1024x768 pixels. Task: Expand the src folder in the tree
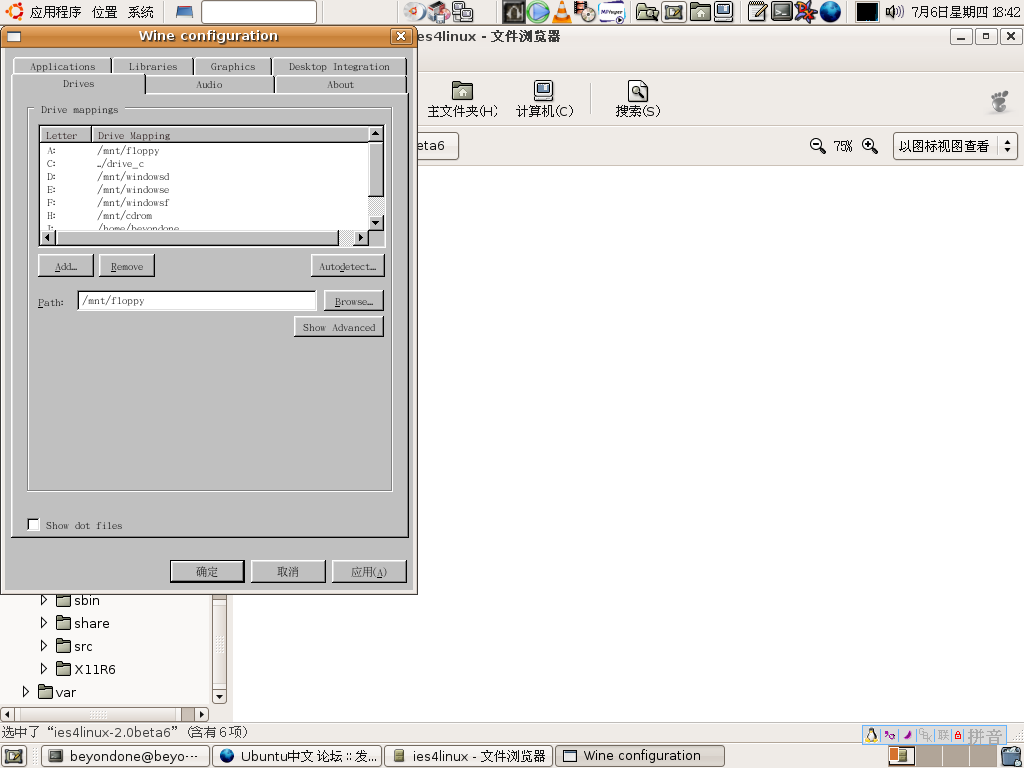(44, 646)
